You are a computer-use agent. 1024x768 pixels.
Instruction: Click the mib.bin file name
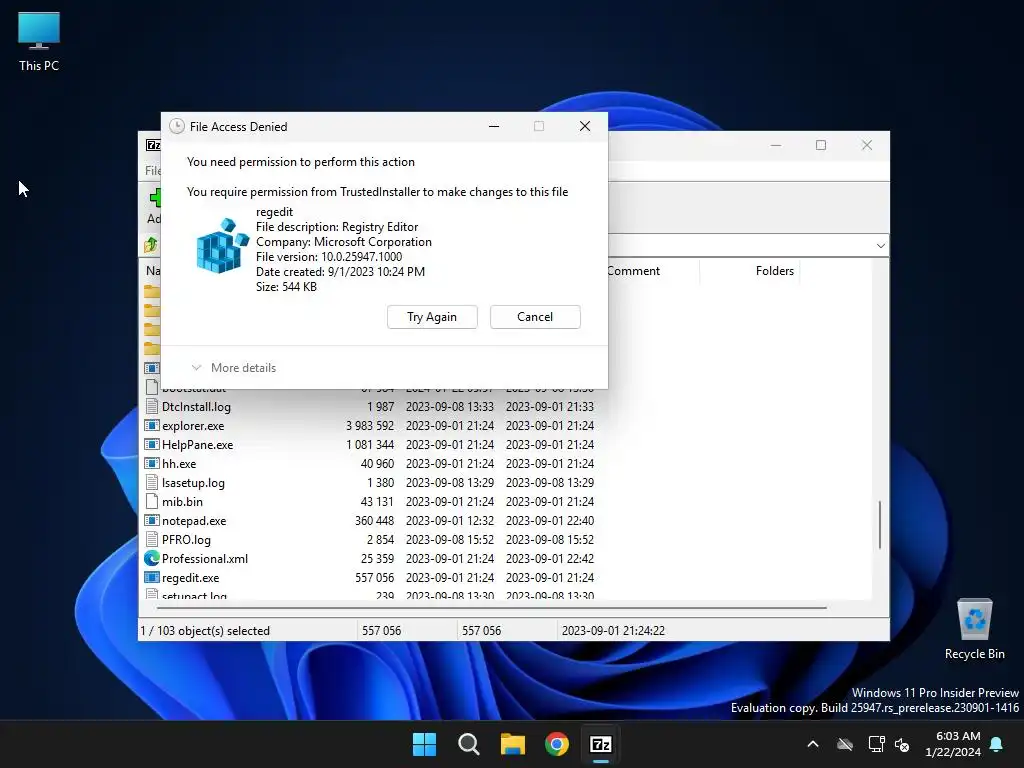point(182,502)
